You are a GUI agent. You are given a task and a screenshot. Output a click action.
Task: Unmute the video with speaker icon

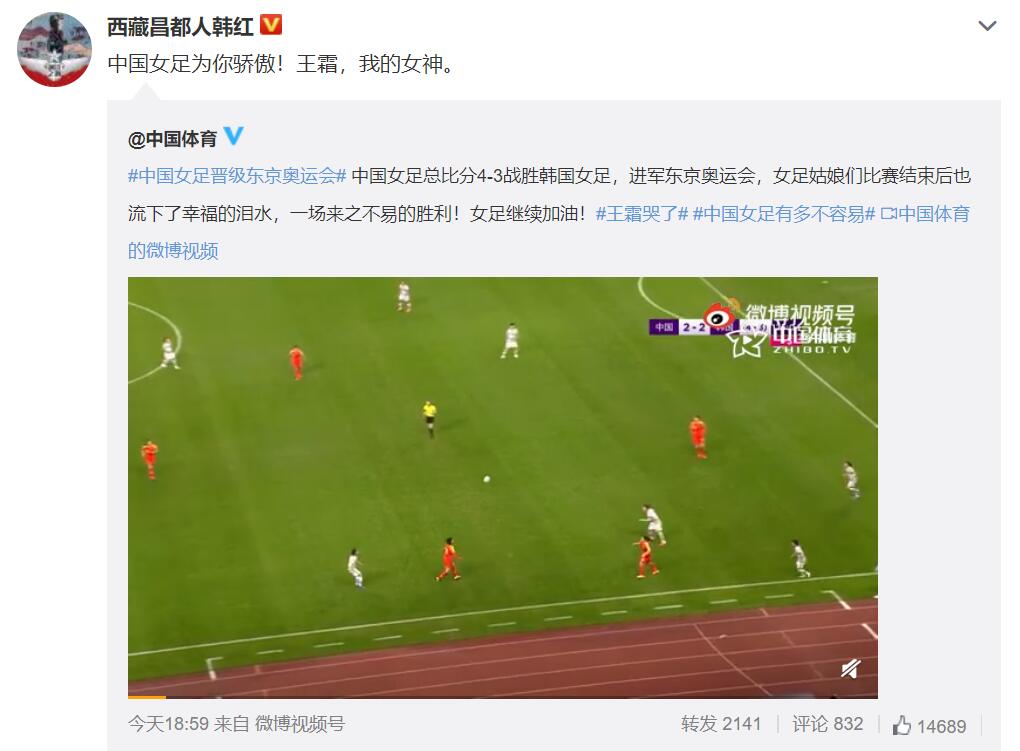851,669
